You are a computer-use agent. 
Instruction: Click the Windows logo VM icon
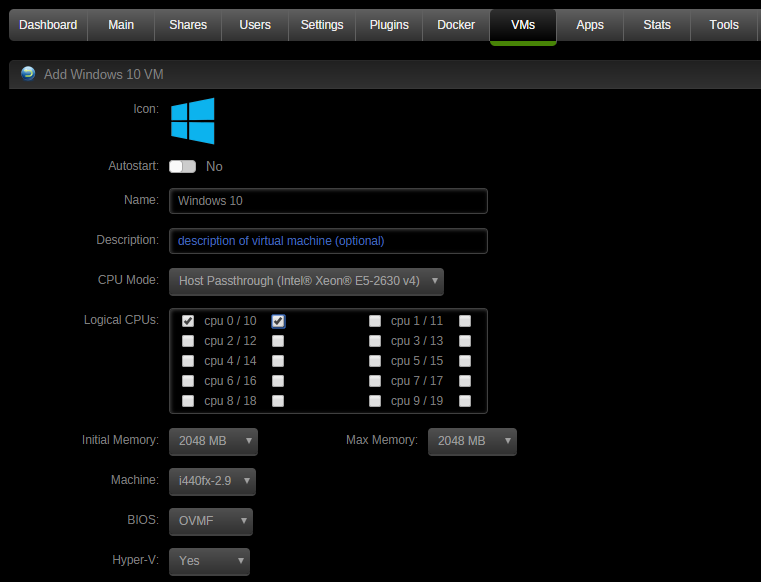193,121
